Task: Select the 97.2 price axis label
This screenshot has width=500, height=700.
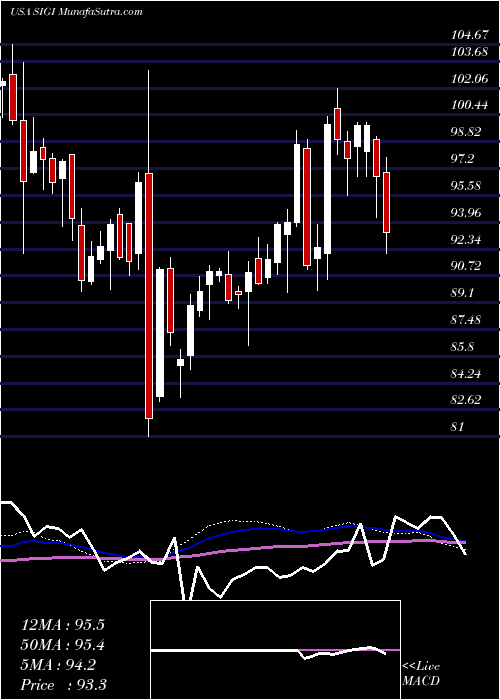Action: tap(463, 159)
